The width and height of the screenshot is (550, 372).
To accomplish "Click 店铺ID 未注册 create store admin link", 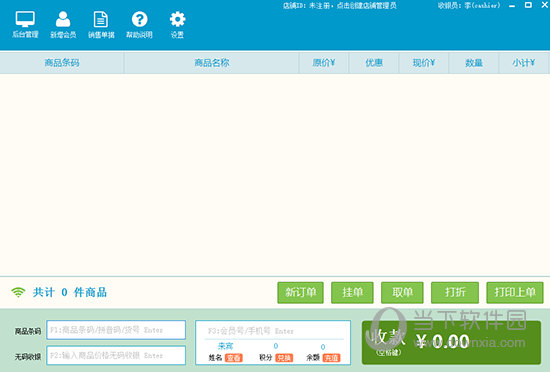I will pos(340,6).
